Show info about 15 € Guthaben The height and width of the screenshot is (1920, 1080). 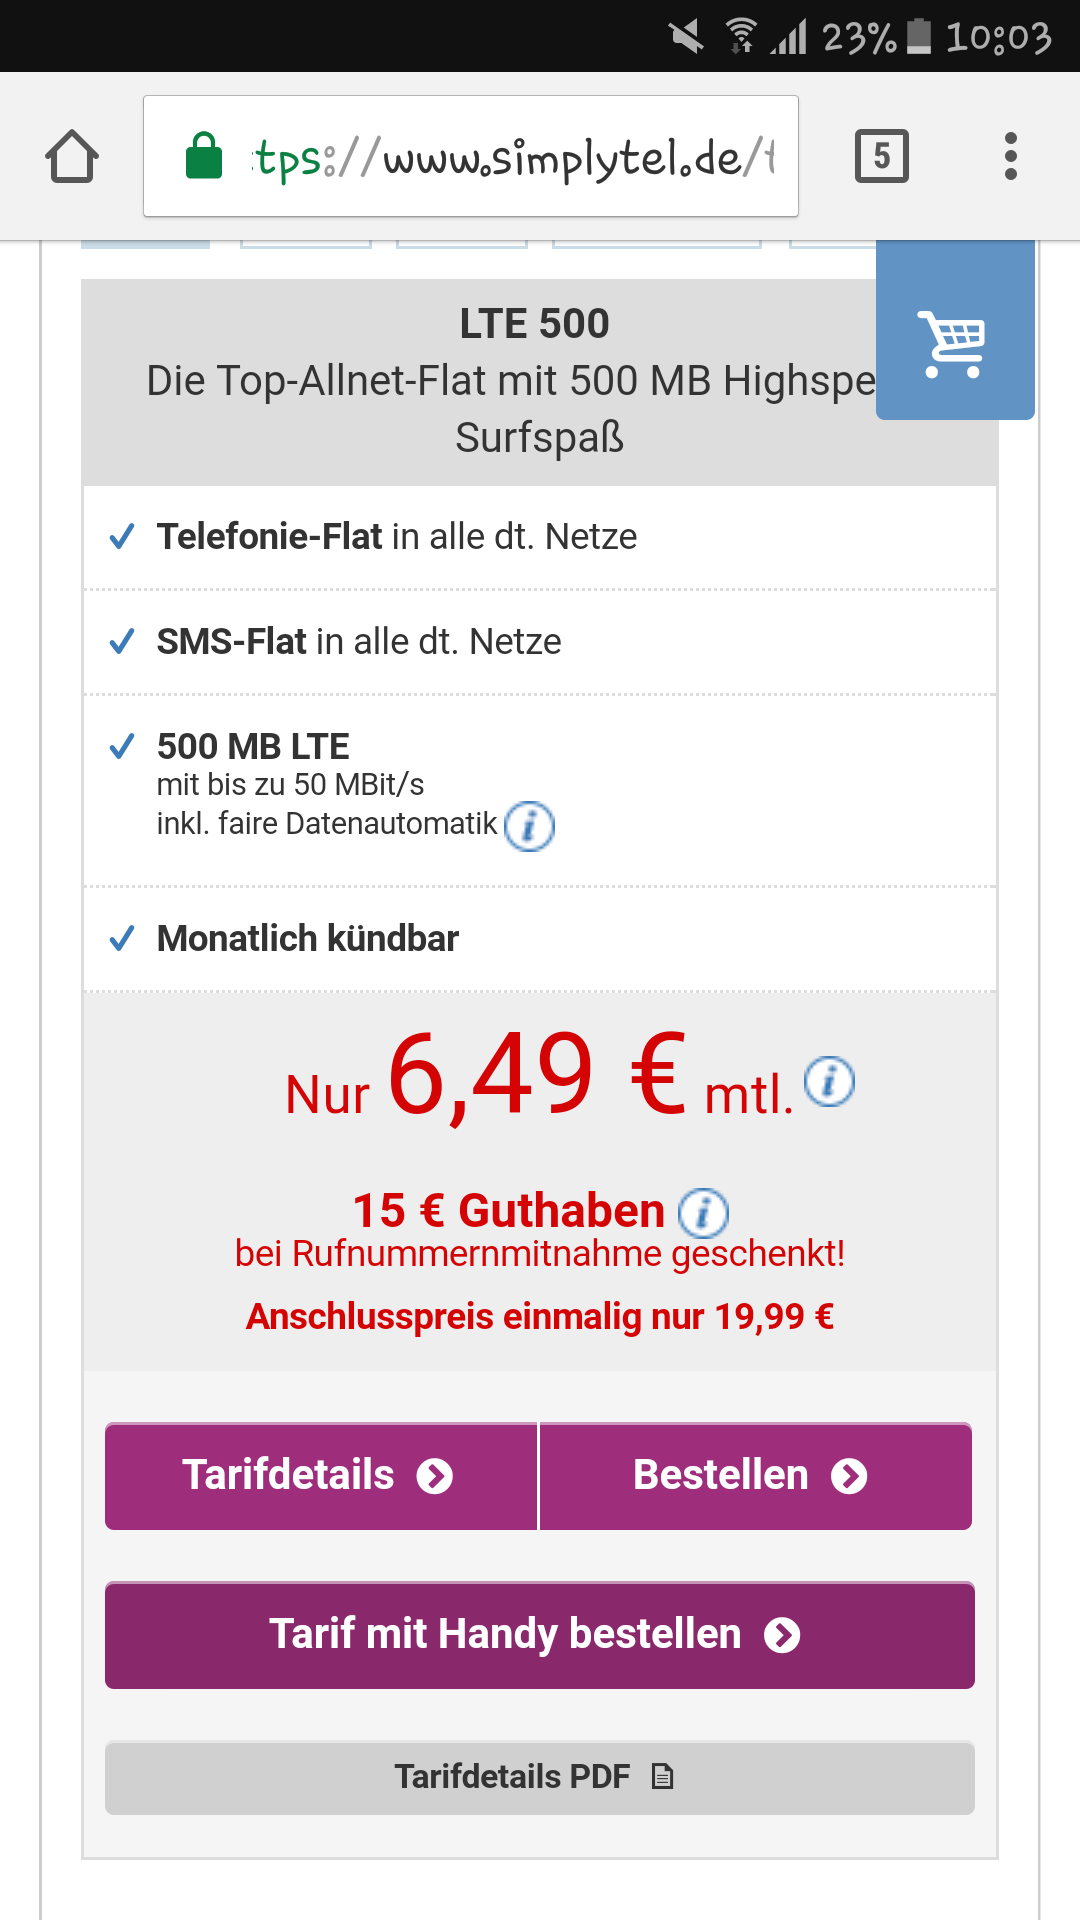703,1213
